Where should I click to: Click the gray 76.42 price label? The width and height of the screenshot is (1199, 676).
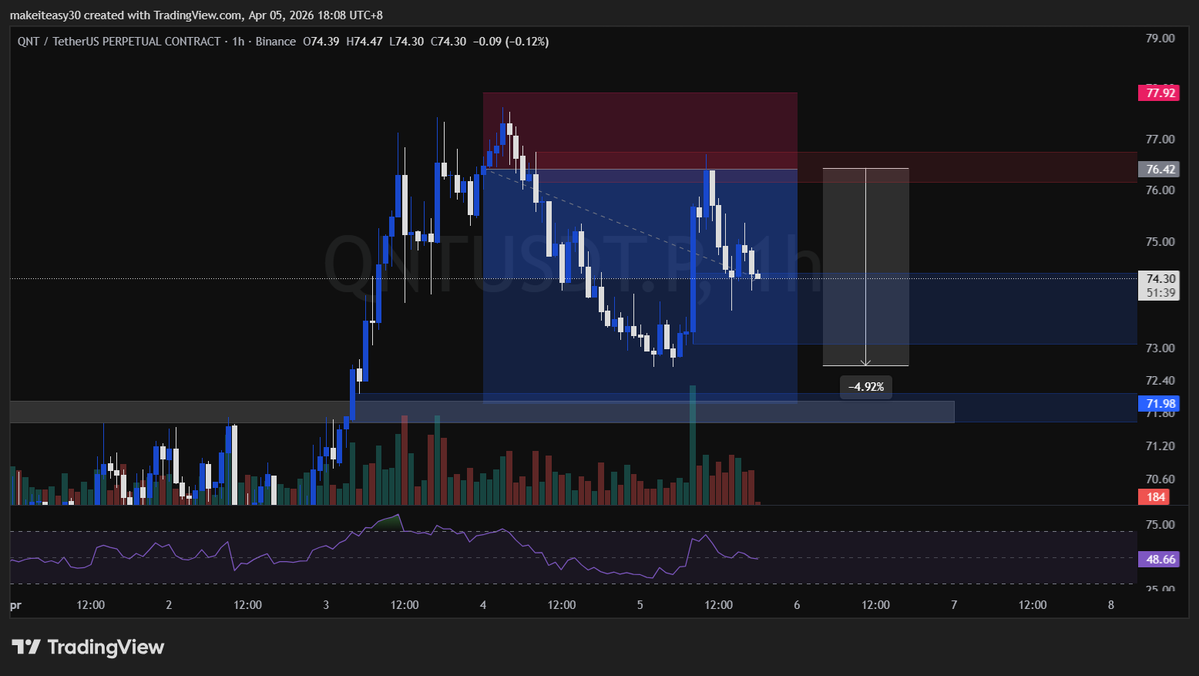1159,169
